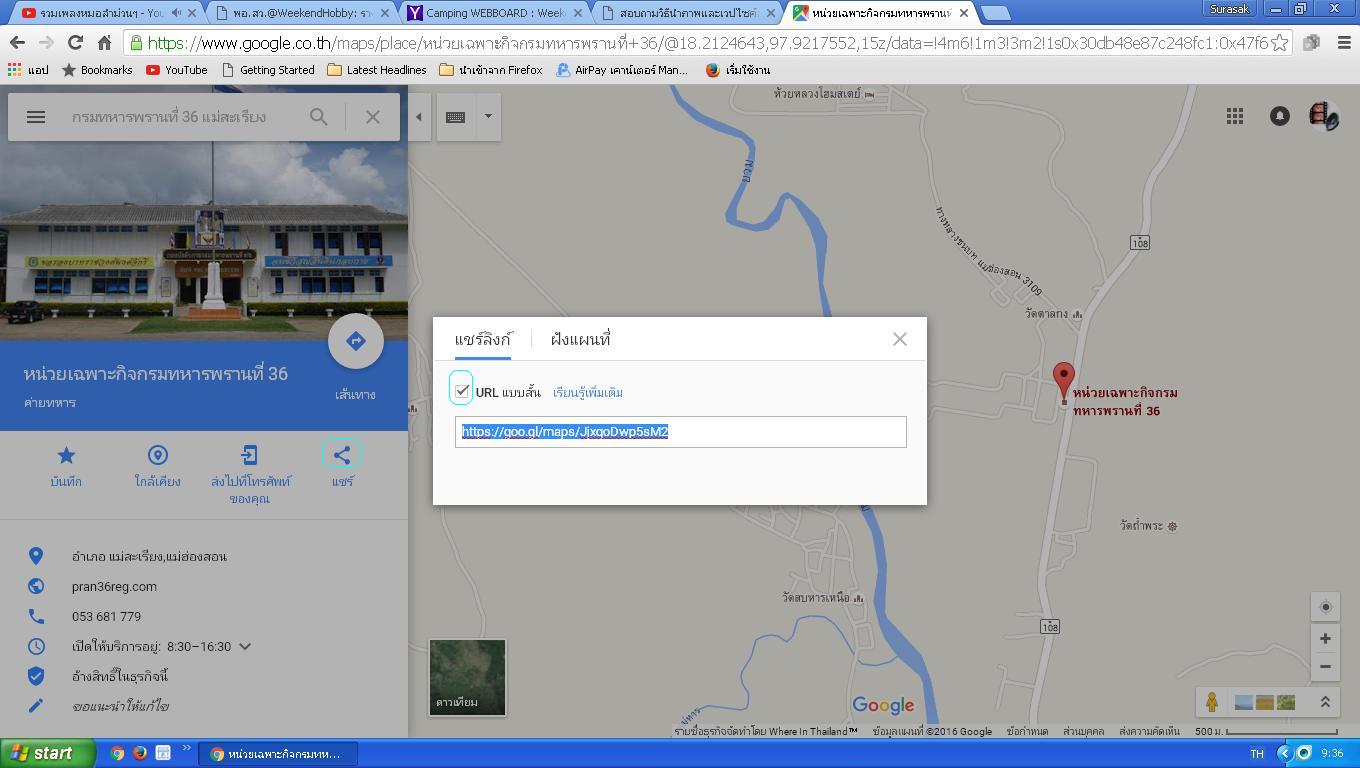Open the keyboard input tools dropdown

click(488, 117)
